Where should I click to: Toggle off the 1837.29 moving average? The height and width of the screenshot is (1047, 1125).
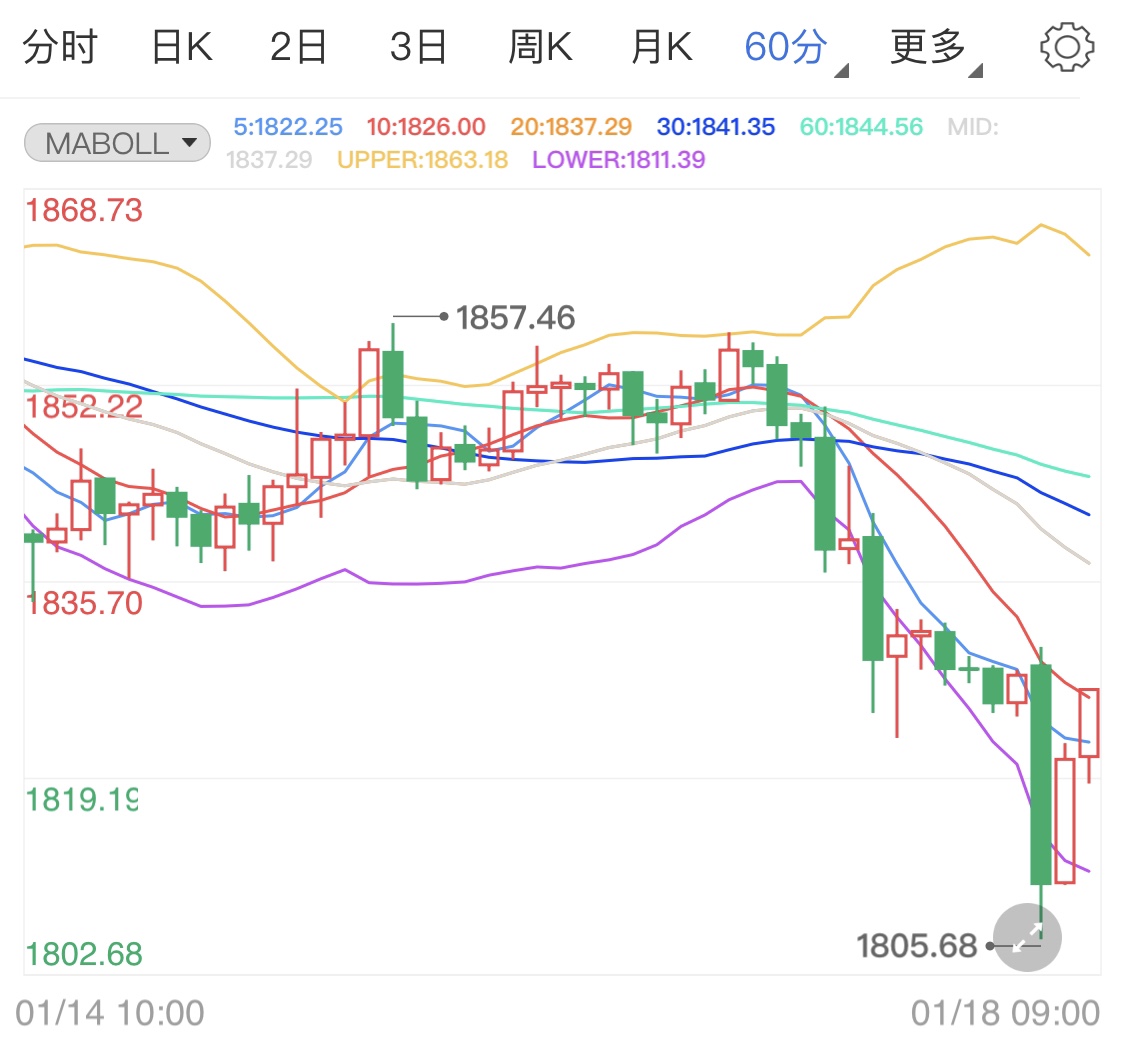[x=267, y=159]
